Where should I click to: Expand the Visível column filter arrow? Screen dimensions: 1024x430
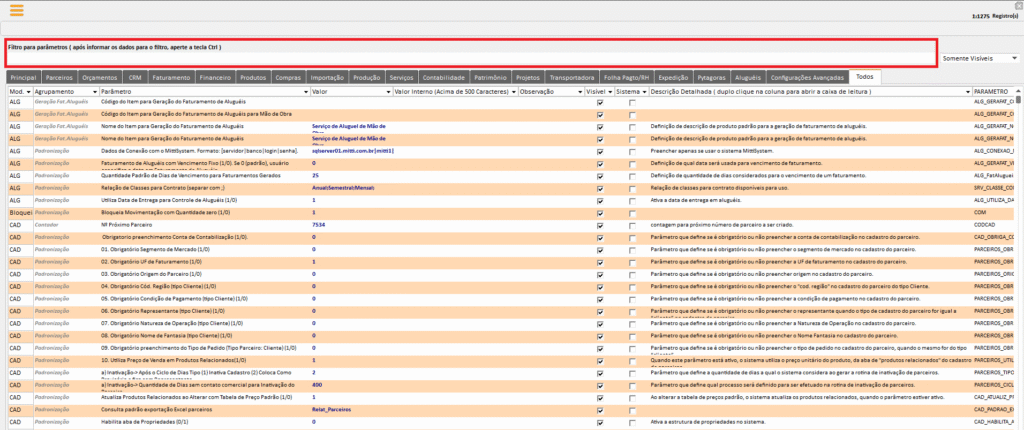point(610,92)
